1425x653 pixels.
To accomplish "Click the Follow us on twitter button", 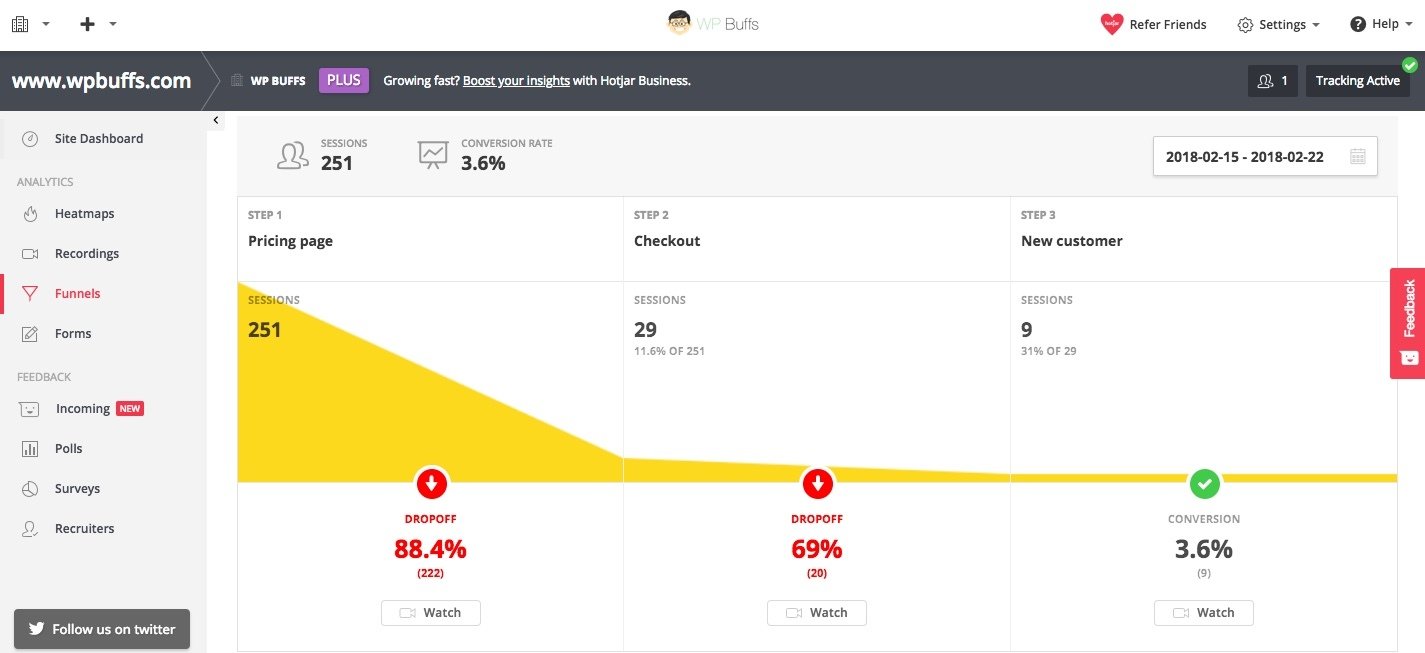I will [x=102, y=629].
